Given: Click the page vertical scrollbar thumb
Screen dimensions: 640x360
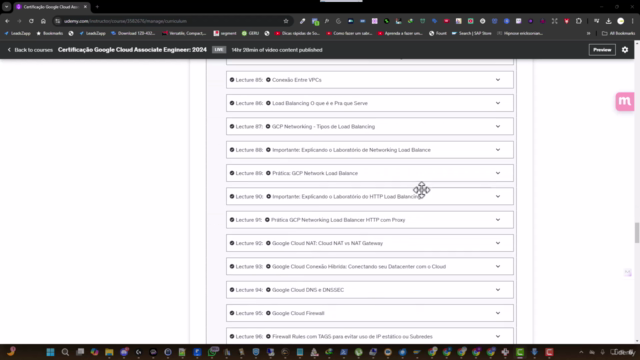Looking at the screenshot, I should 637,233.
